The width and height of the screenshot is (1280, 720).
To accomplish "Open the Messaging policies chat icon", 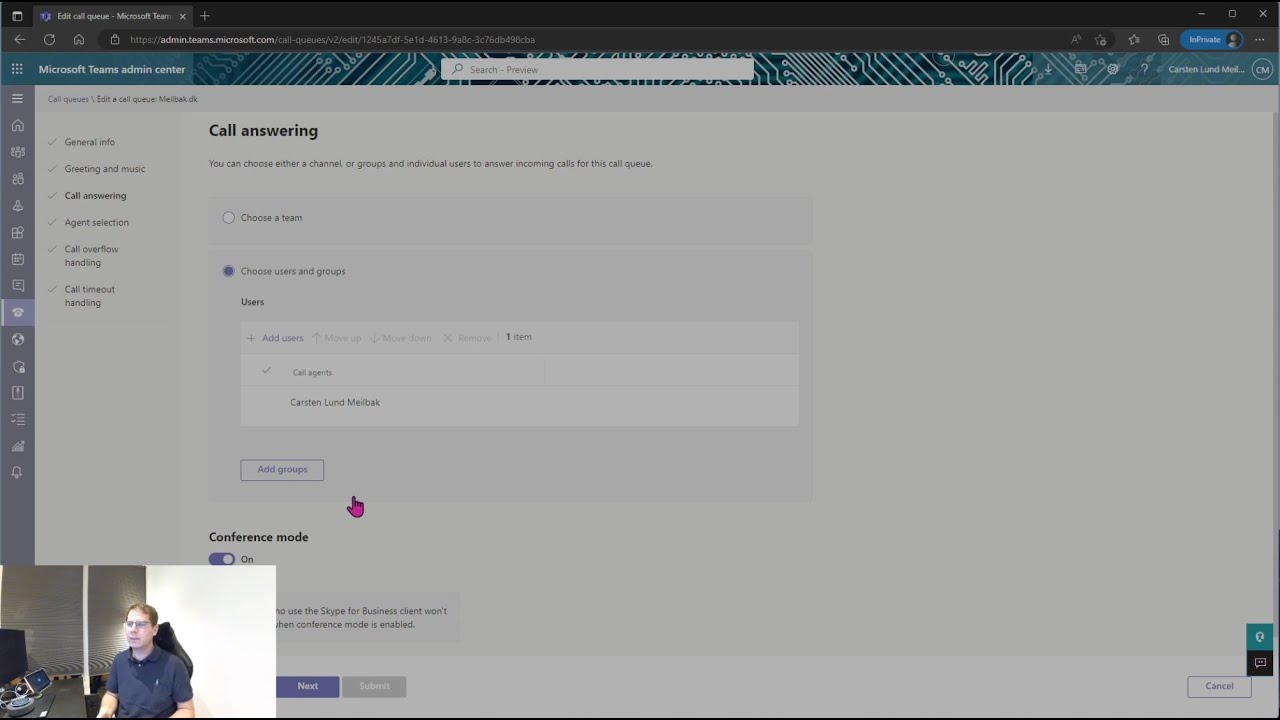I will tap(17, 286).
